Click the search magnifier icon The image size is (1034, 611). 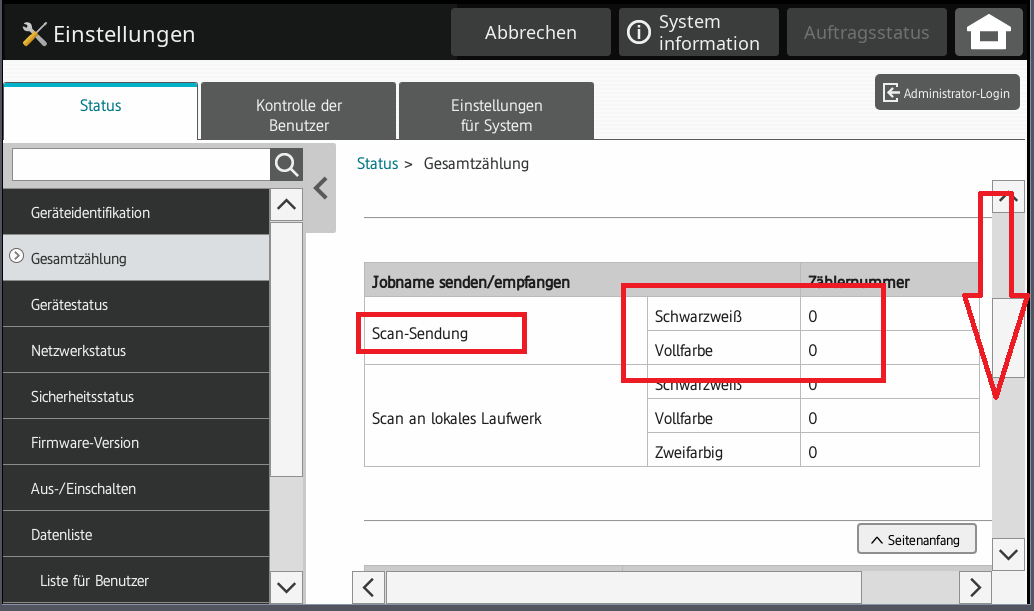286,165
